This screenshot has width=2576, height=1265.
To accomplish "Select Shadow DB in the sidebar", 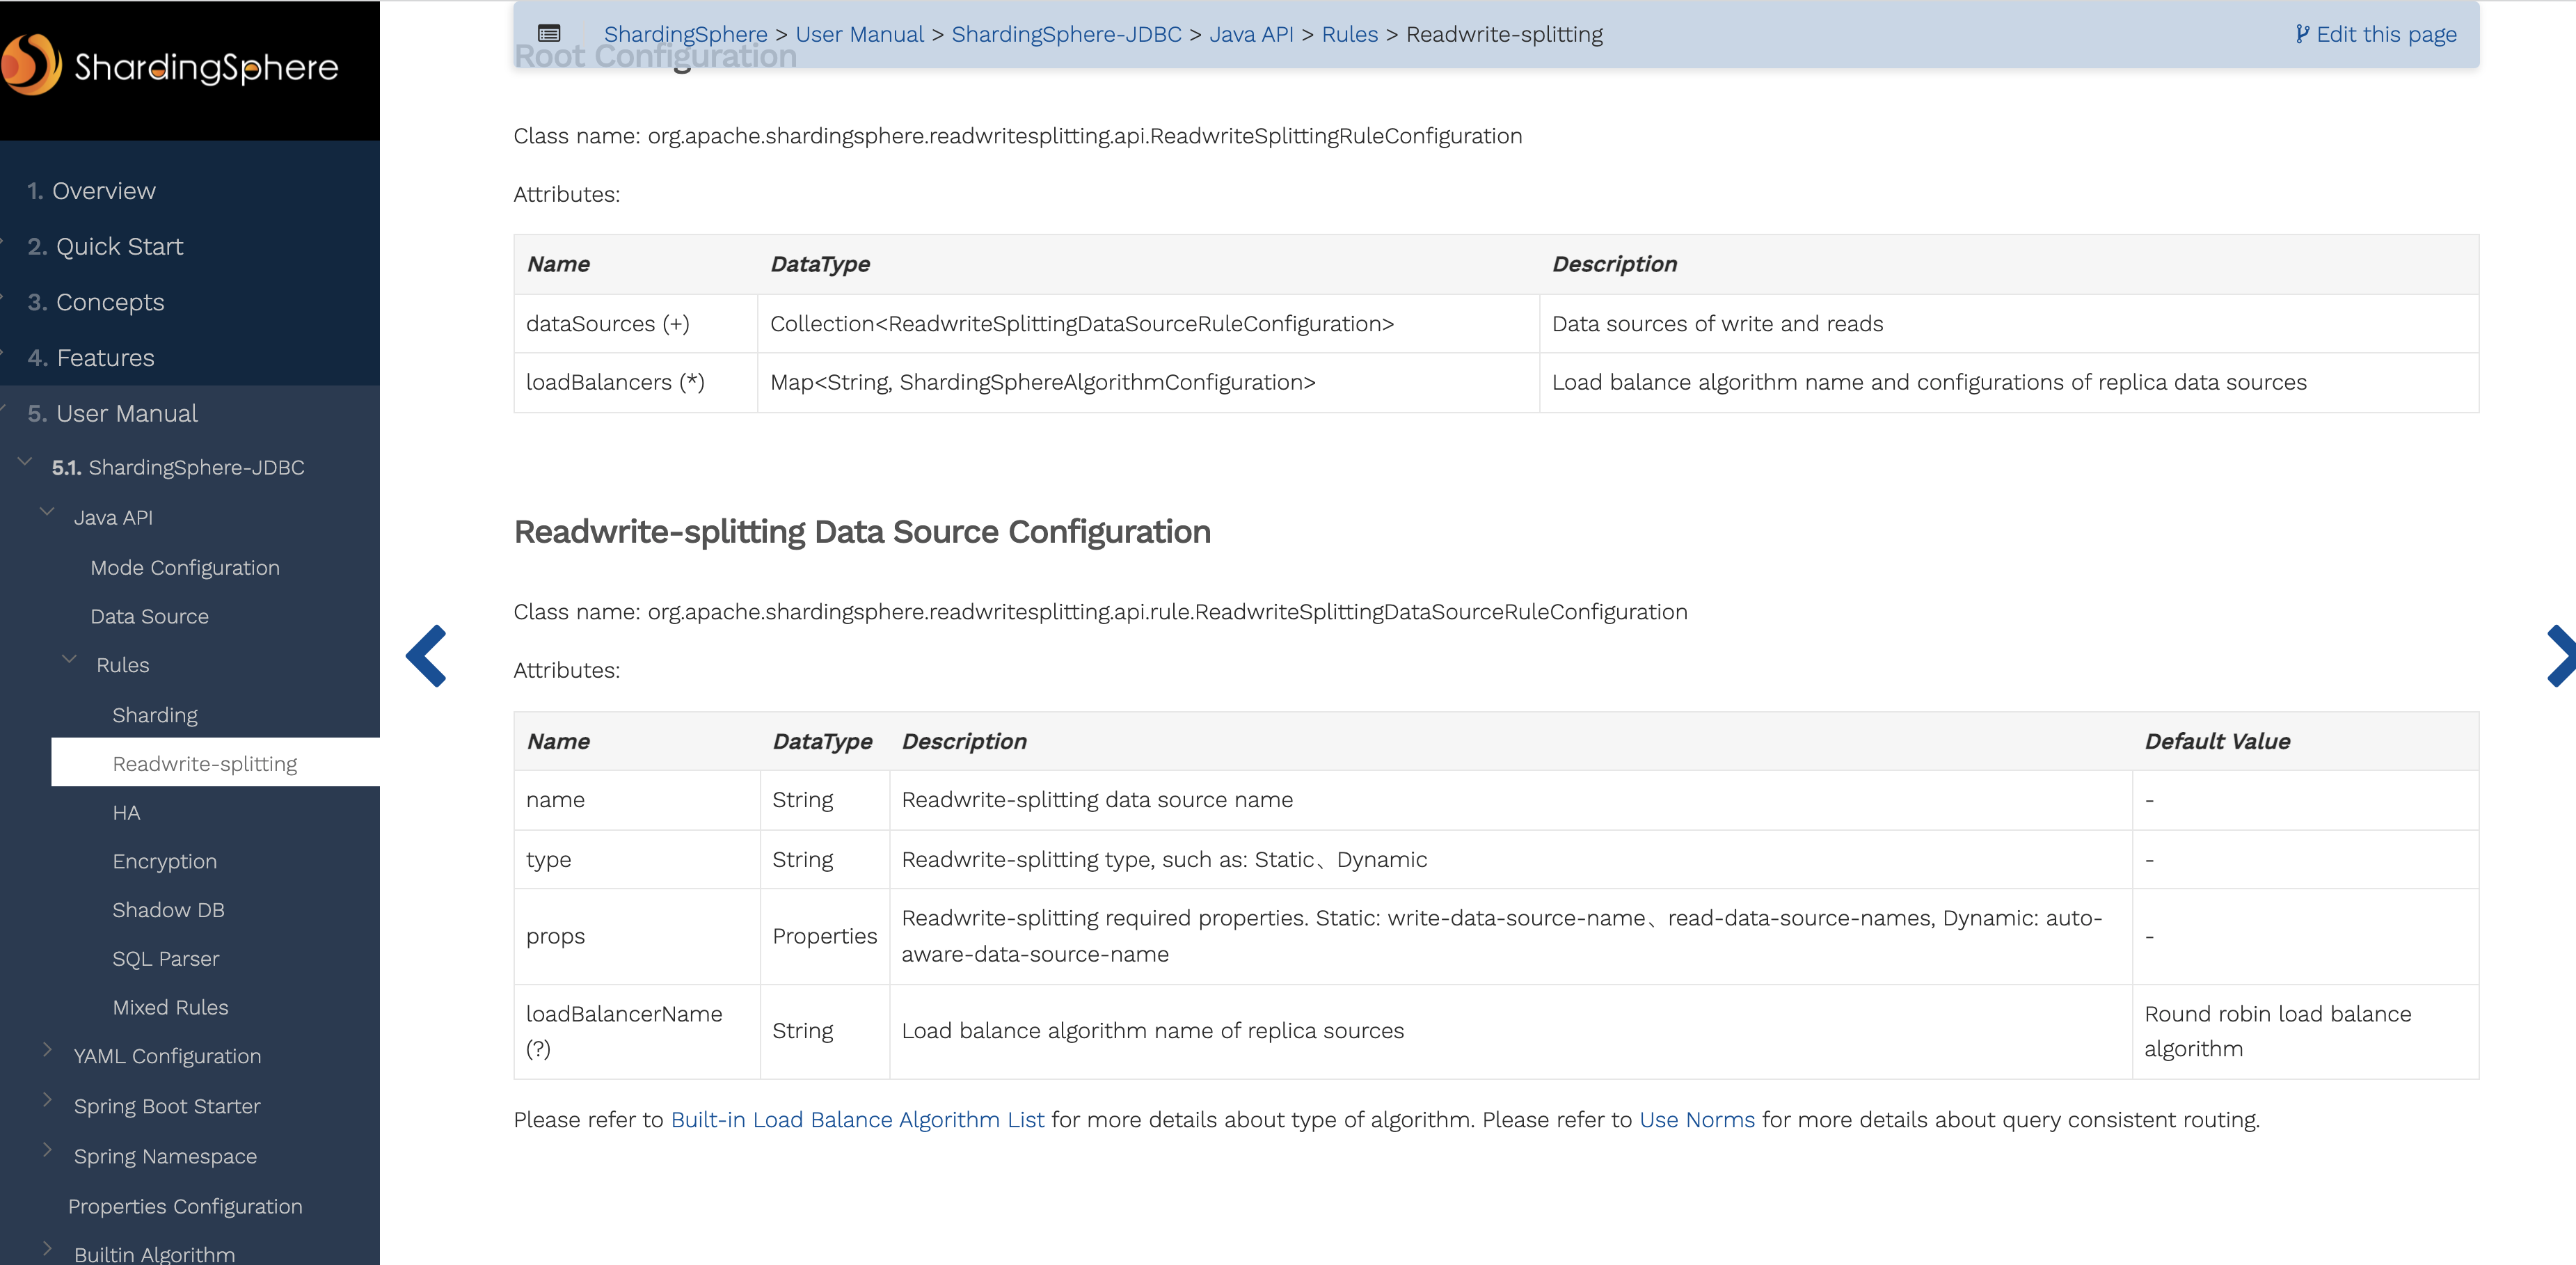I will click(x=168, y=910).
